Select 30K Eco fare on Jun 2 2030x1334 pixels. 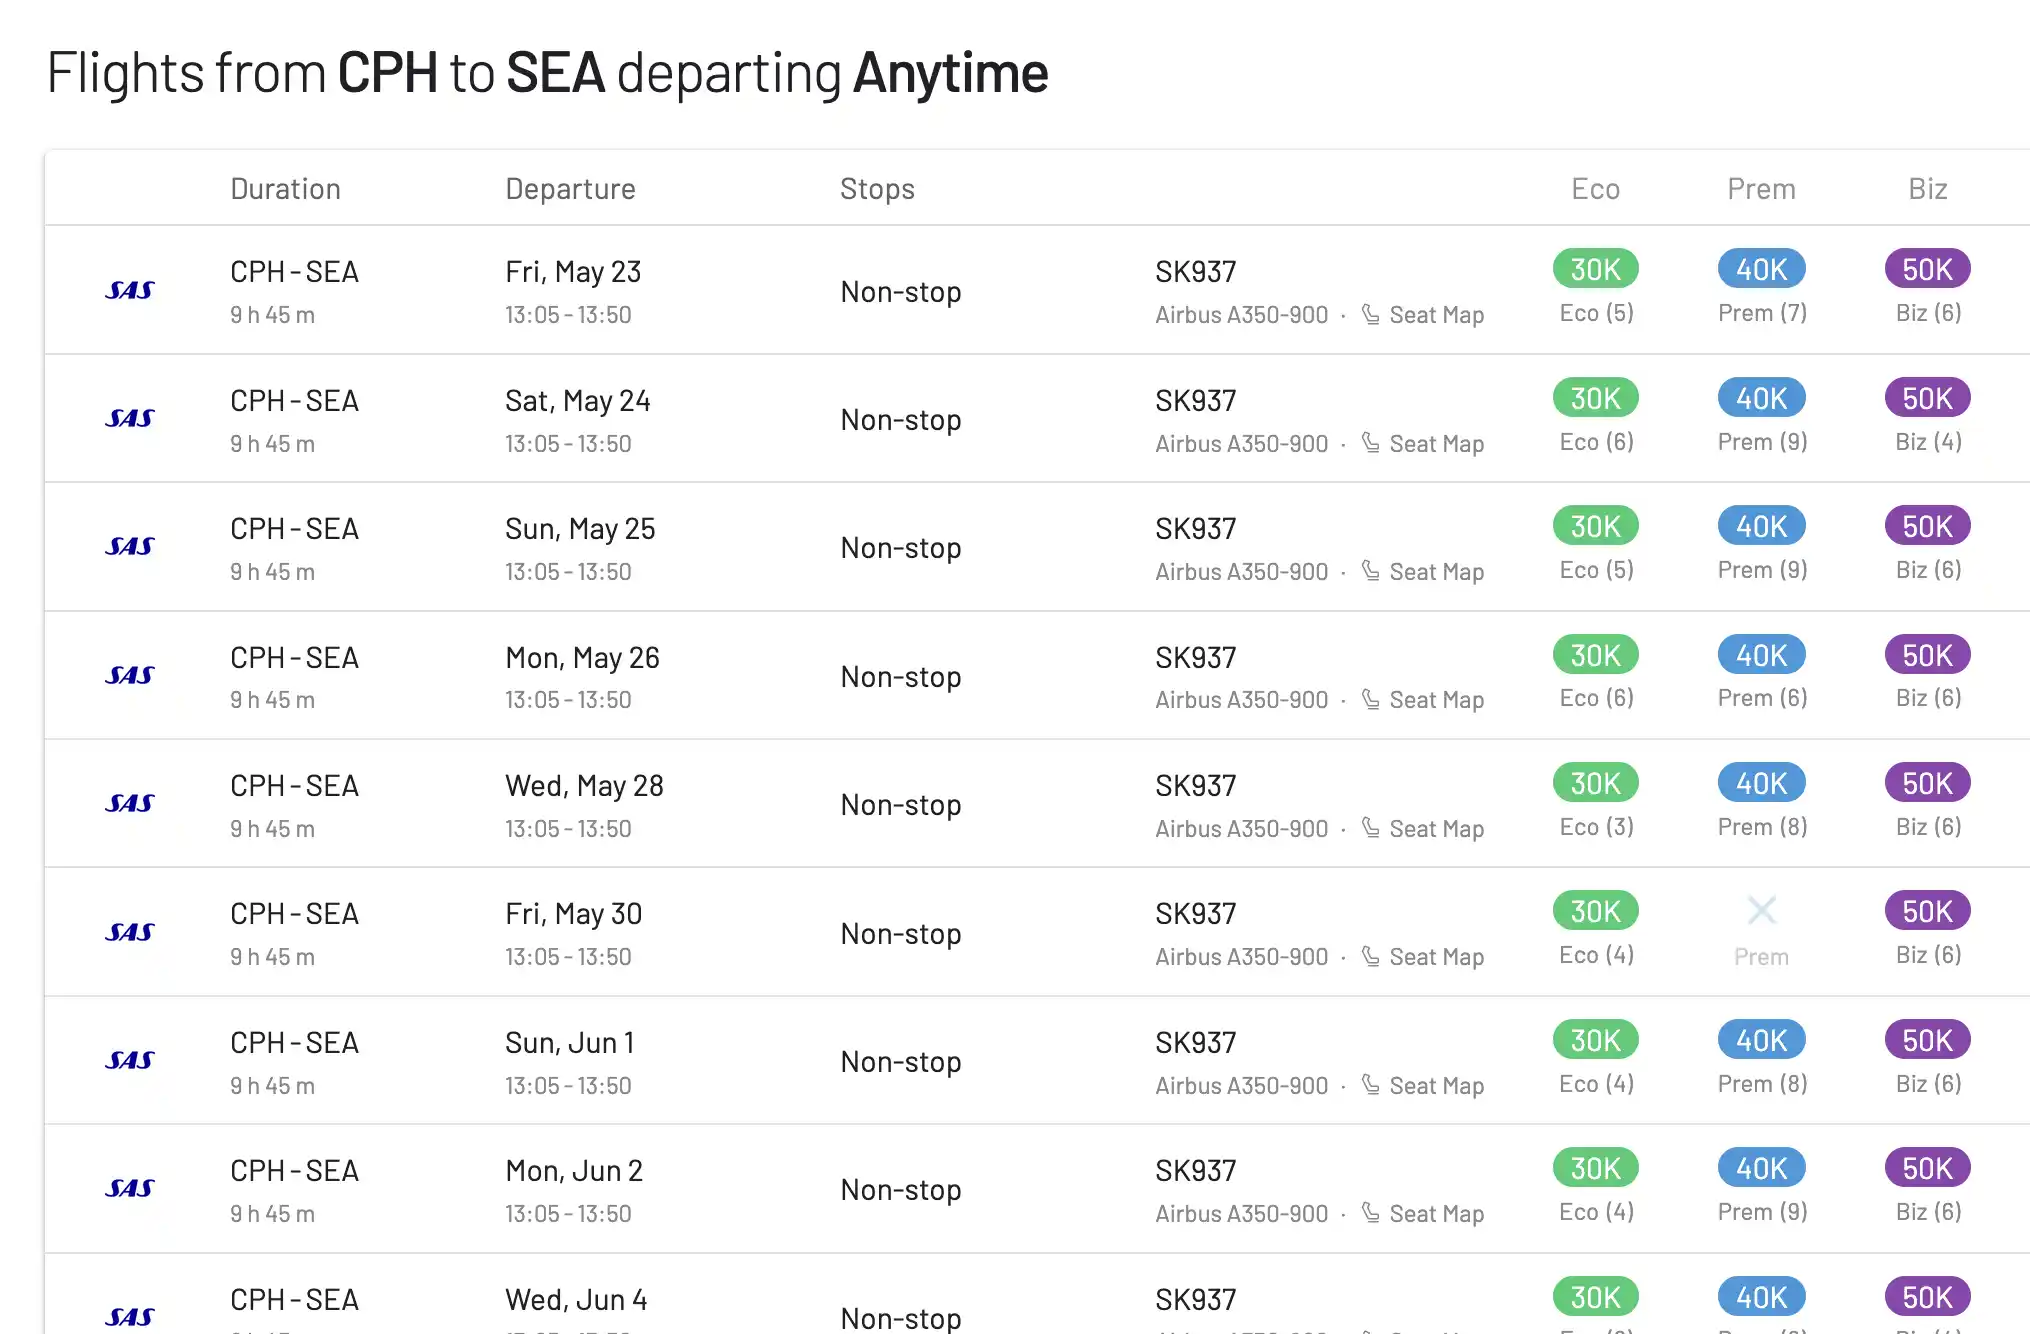(x=1596, y=1168)
